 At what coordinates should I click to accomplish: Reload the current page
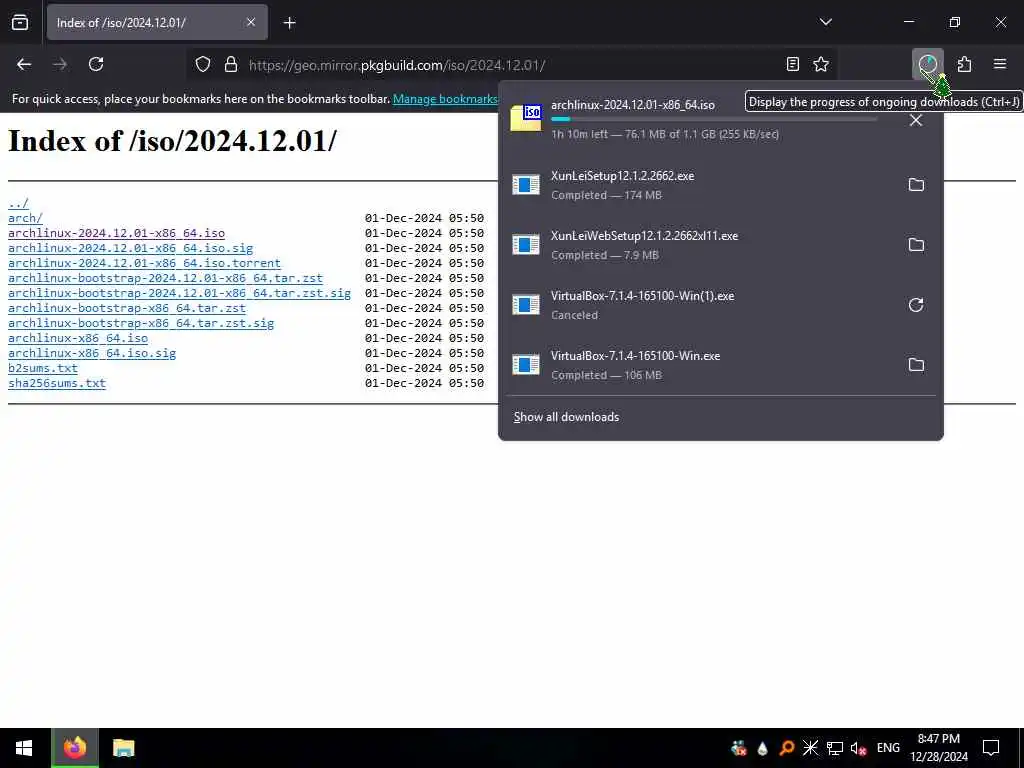point(96,64)
